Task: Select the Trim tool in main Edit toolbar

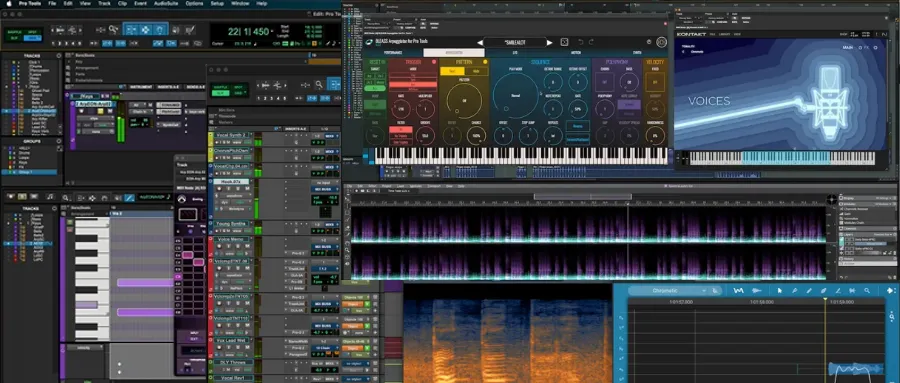Action: 131,30
